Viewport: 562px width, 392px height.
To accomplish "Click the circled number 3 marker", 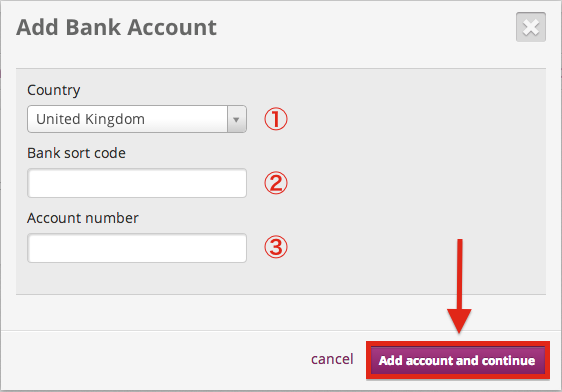I will [x=276, y=247].
